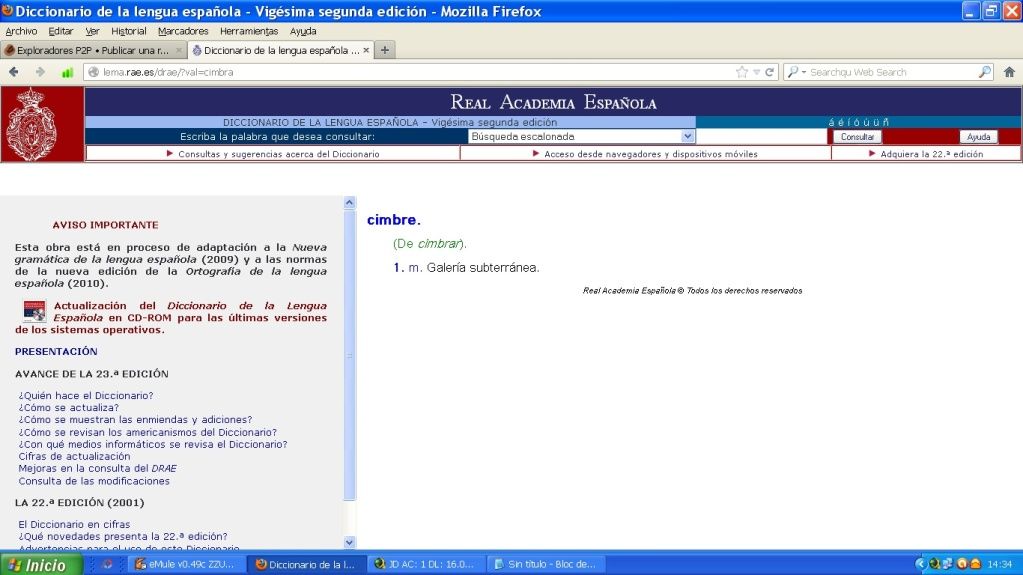The height and width of the screenshot is (575, 1023).
Task: Insert the ñ special character
Action: click(x=885, y=122)
